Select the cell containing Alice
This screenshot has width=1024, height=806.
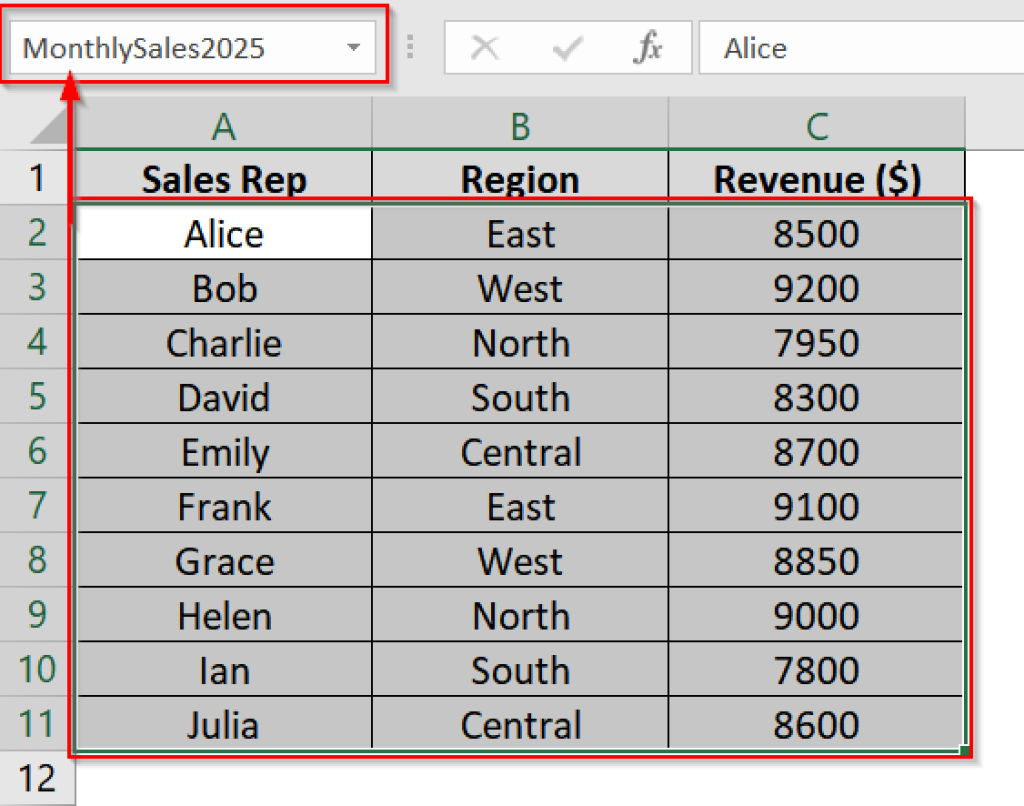(x=223, y=233)
